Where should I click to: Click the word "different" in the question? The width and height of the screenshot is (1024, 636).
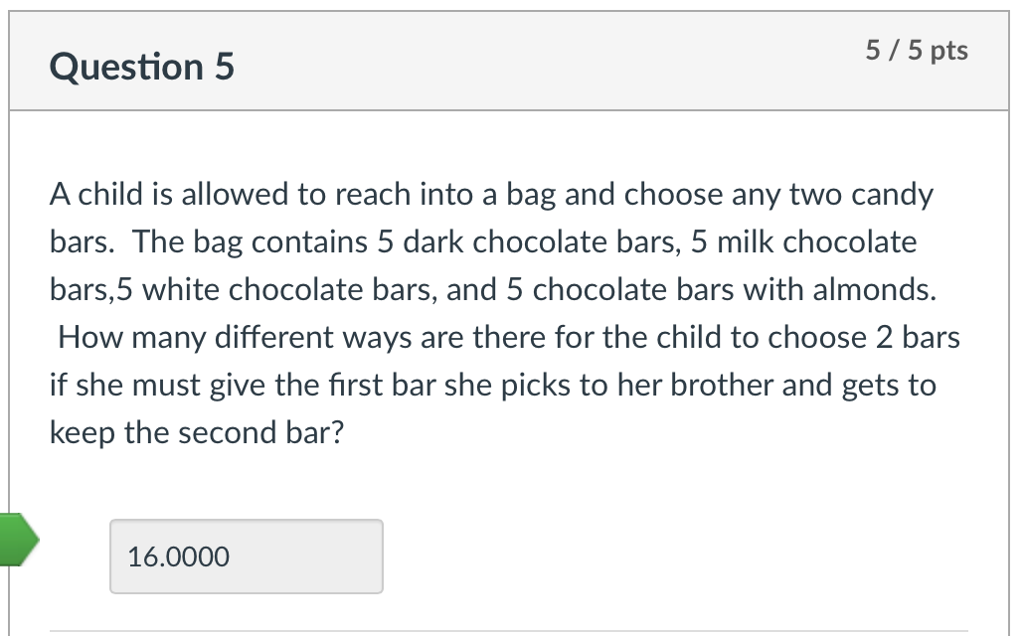[x=282, y=338]
